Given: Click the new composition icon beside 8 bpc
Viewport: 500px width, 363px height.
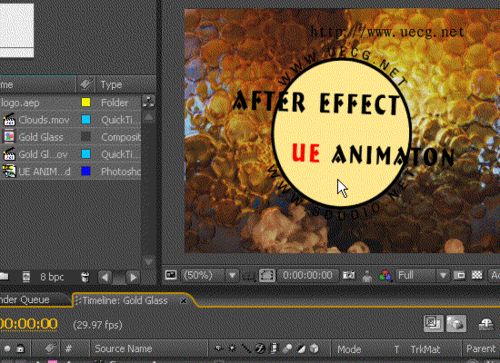Looking at the screenshot, I should [26, 277].
